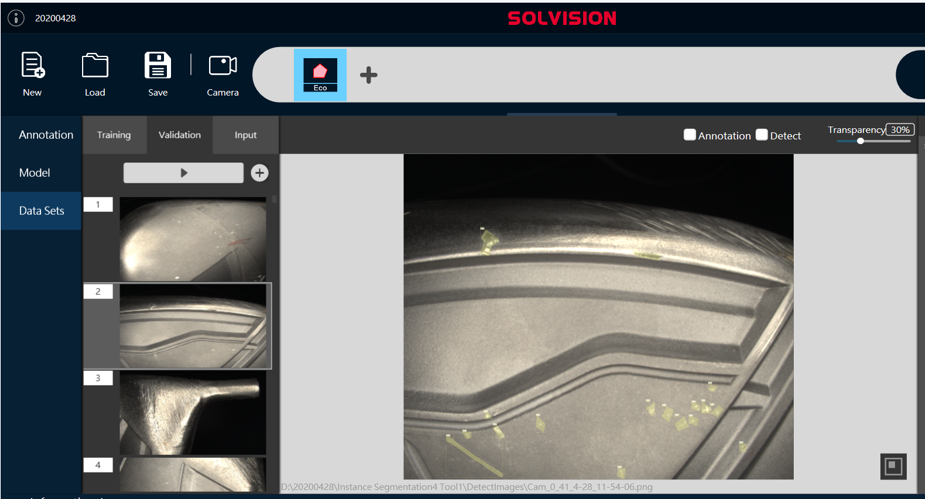Screen dimensions: 925x499
Task: Select the Data Sets side menu
Action: click(42, 211)
